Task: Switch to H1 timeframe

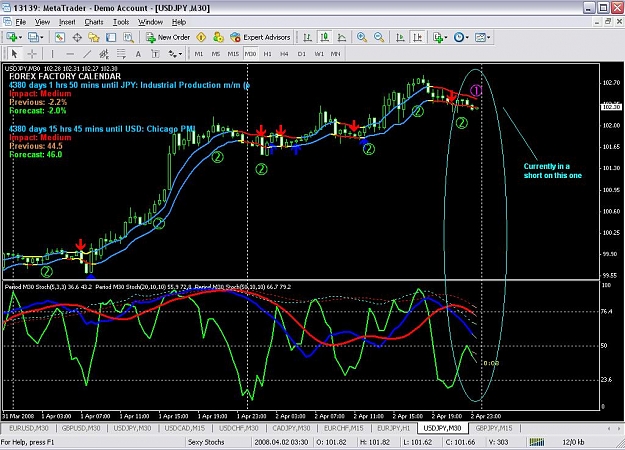Action: (267, 54)
